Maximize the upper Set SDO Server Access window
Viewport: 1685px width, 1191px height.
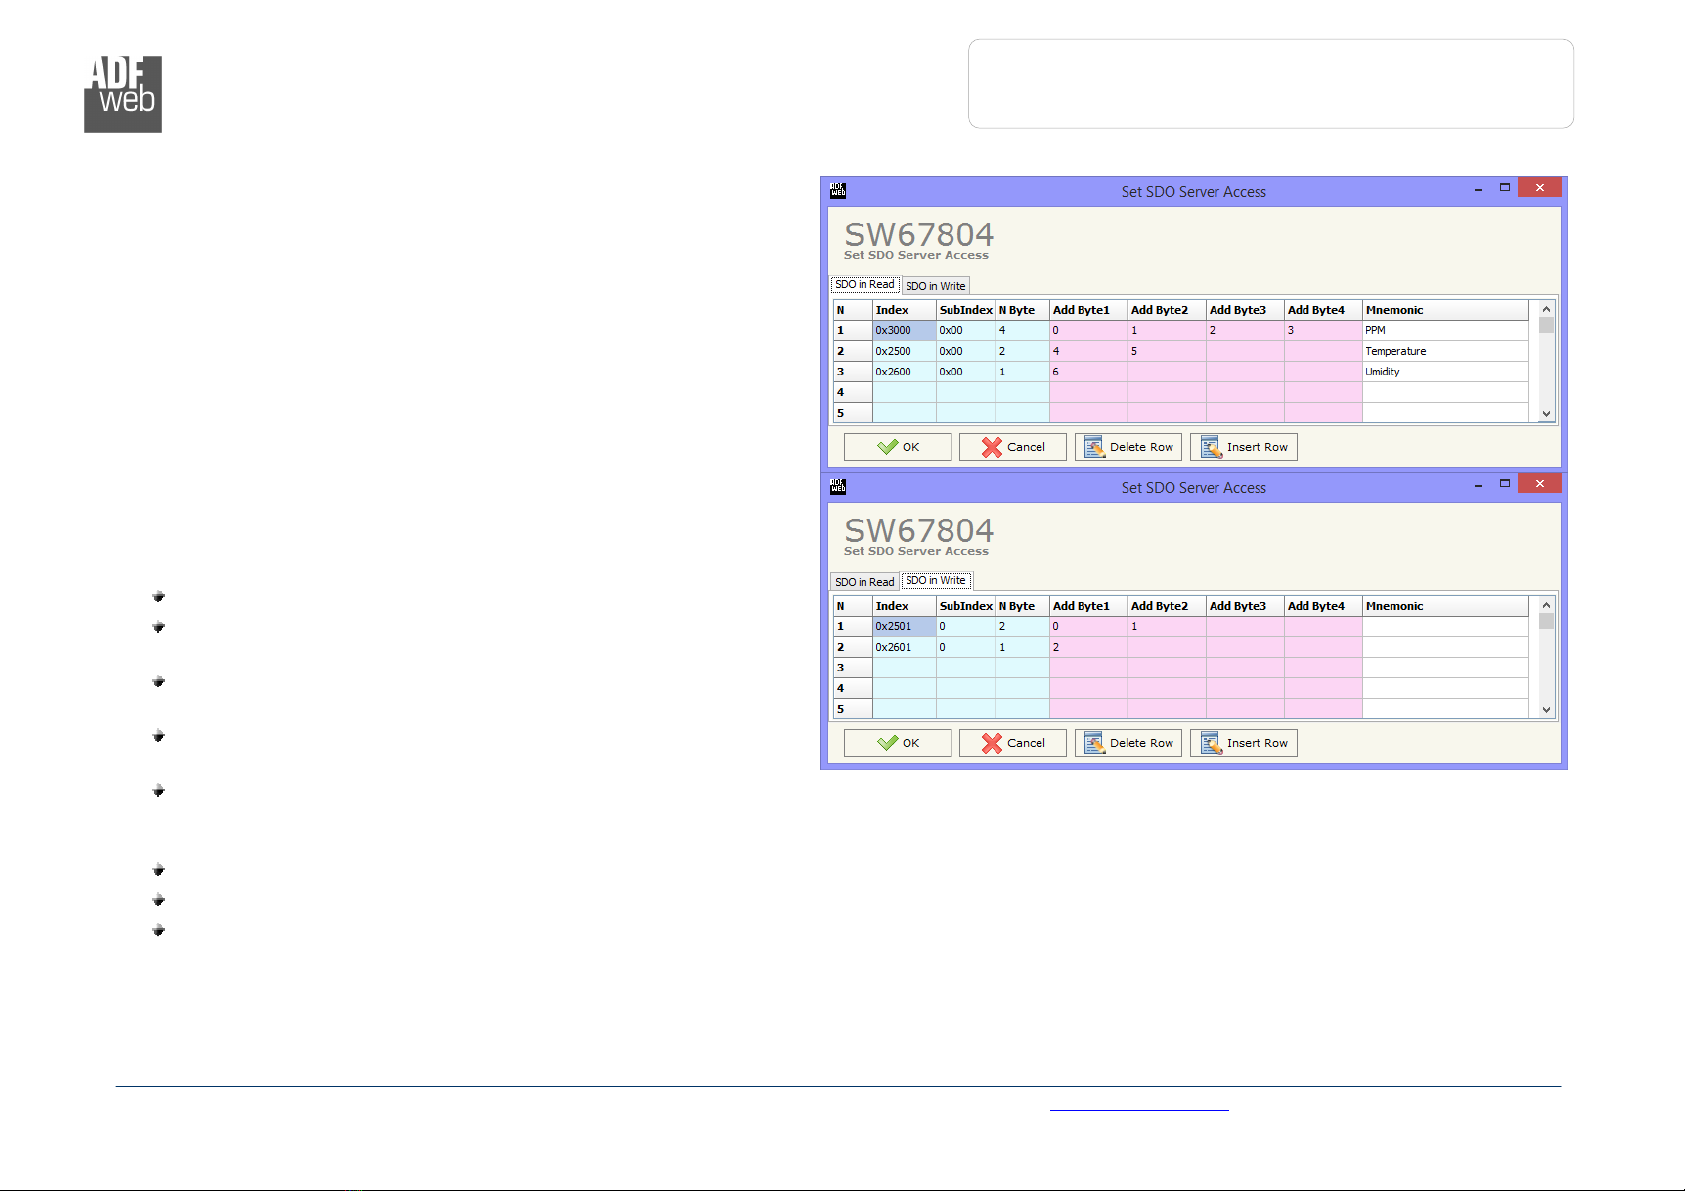click(x=1504, y=188)
